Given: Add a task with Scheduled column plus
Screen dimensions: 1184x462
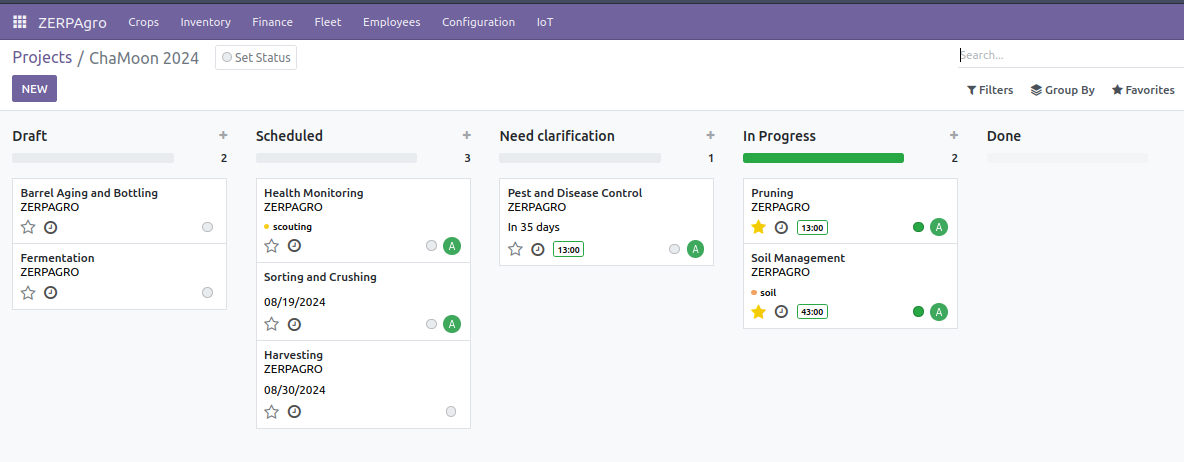Looking at the screenshot, I should (467, 135).
